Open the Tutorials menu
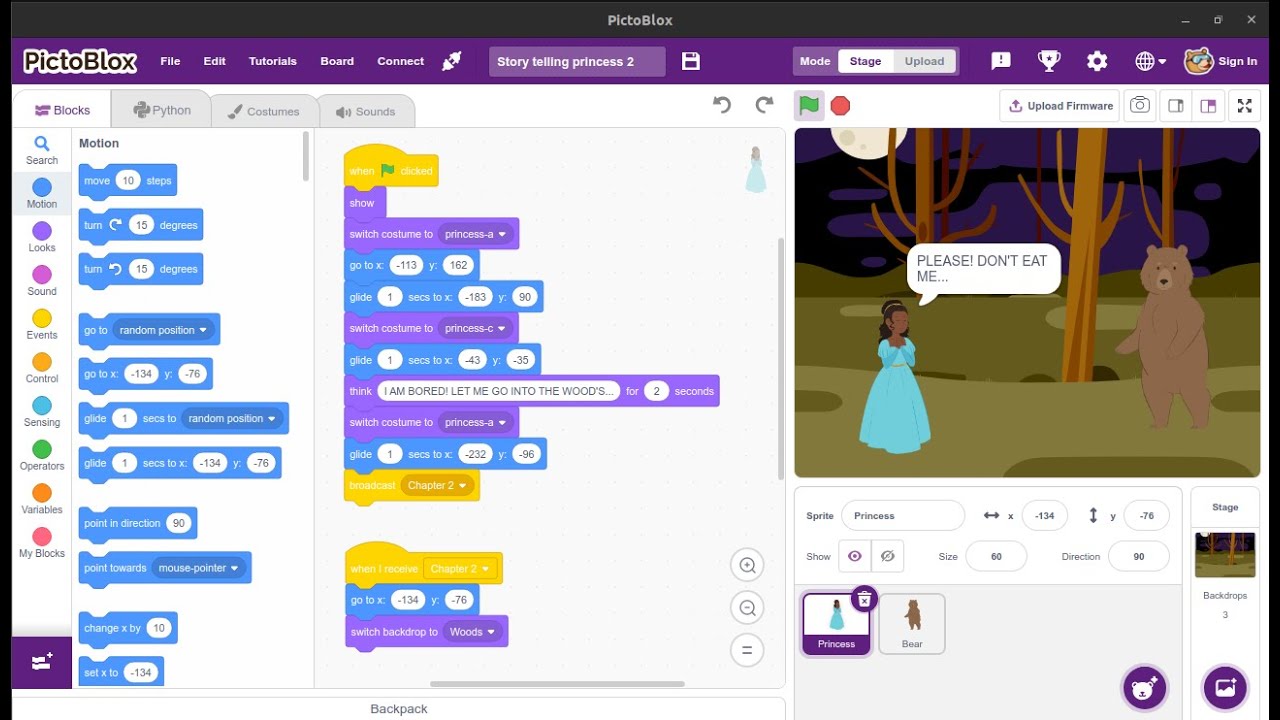Viewport: 1280px width, 720px height. click(x=273, y=61)
